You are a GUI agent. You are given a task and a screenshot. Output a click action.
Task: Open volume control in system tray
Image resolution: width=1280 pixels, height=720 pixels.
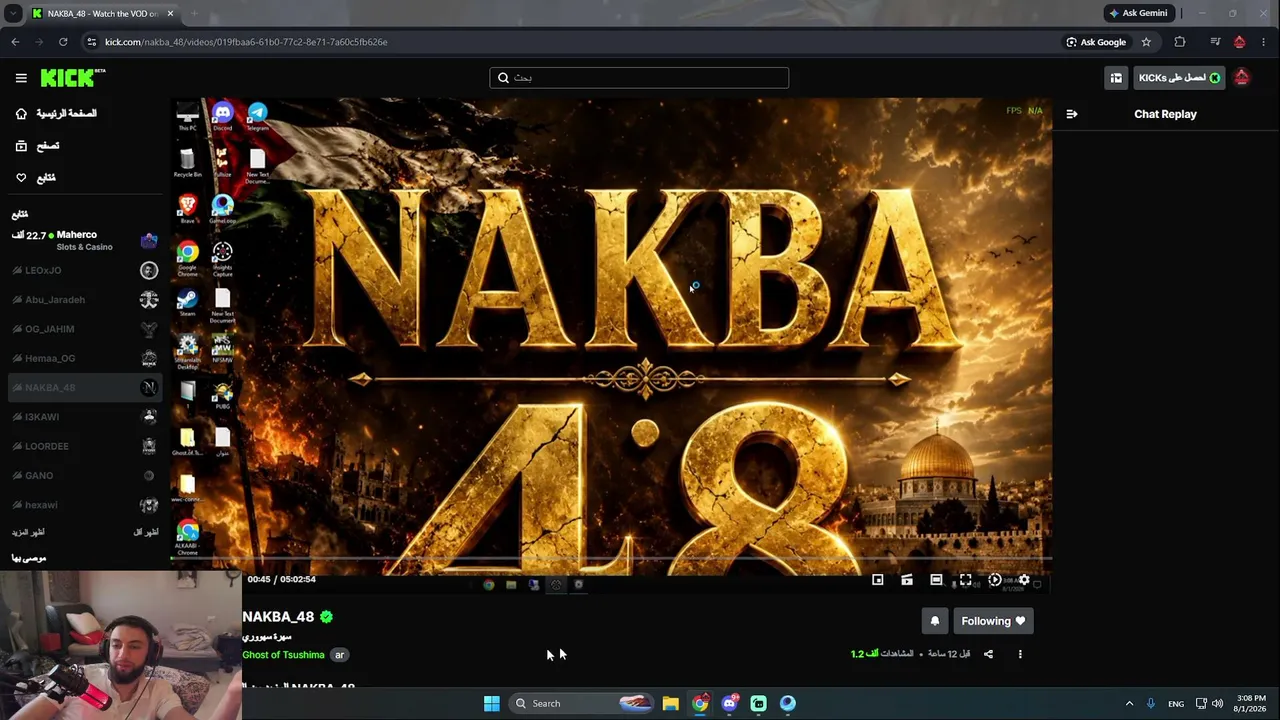(x=1217, y=703)
